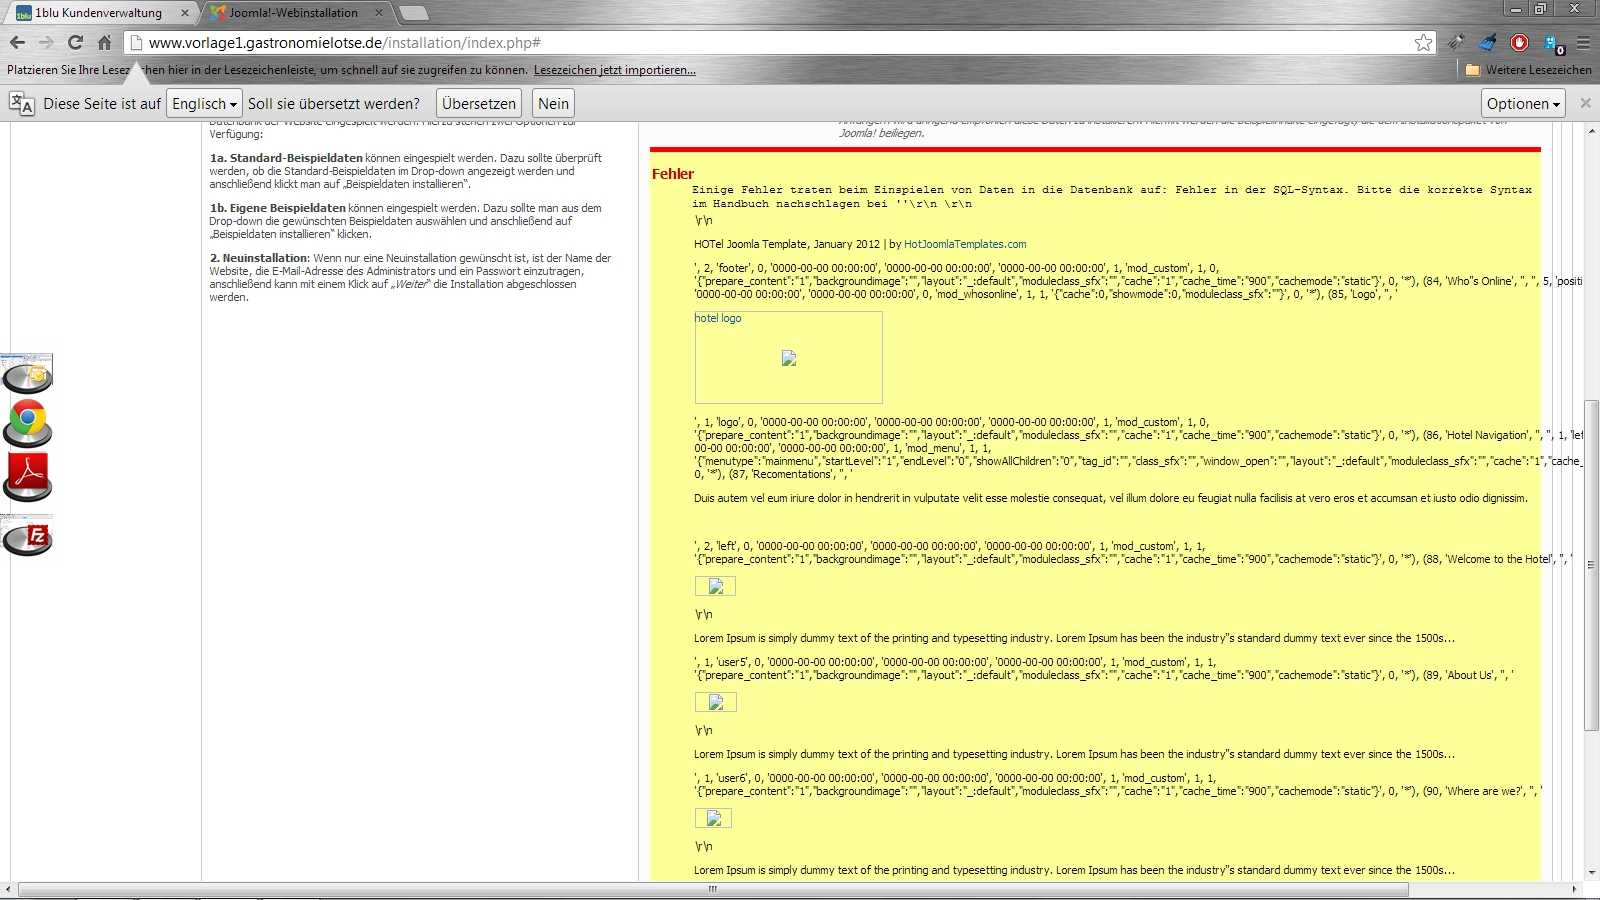Click the 'Duis autem vel eum iriure' sentence
The height and width of the screenshot is (900, 1600).
[x=1111, y=498]
